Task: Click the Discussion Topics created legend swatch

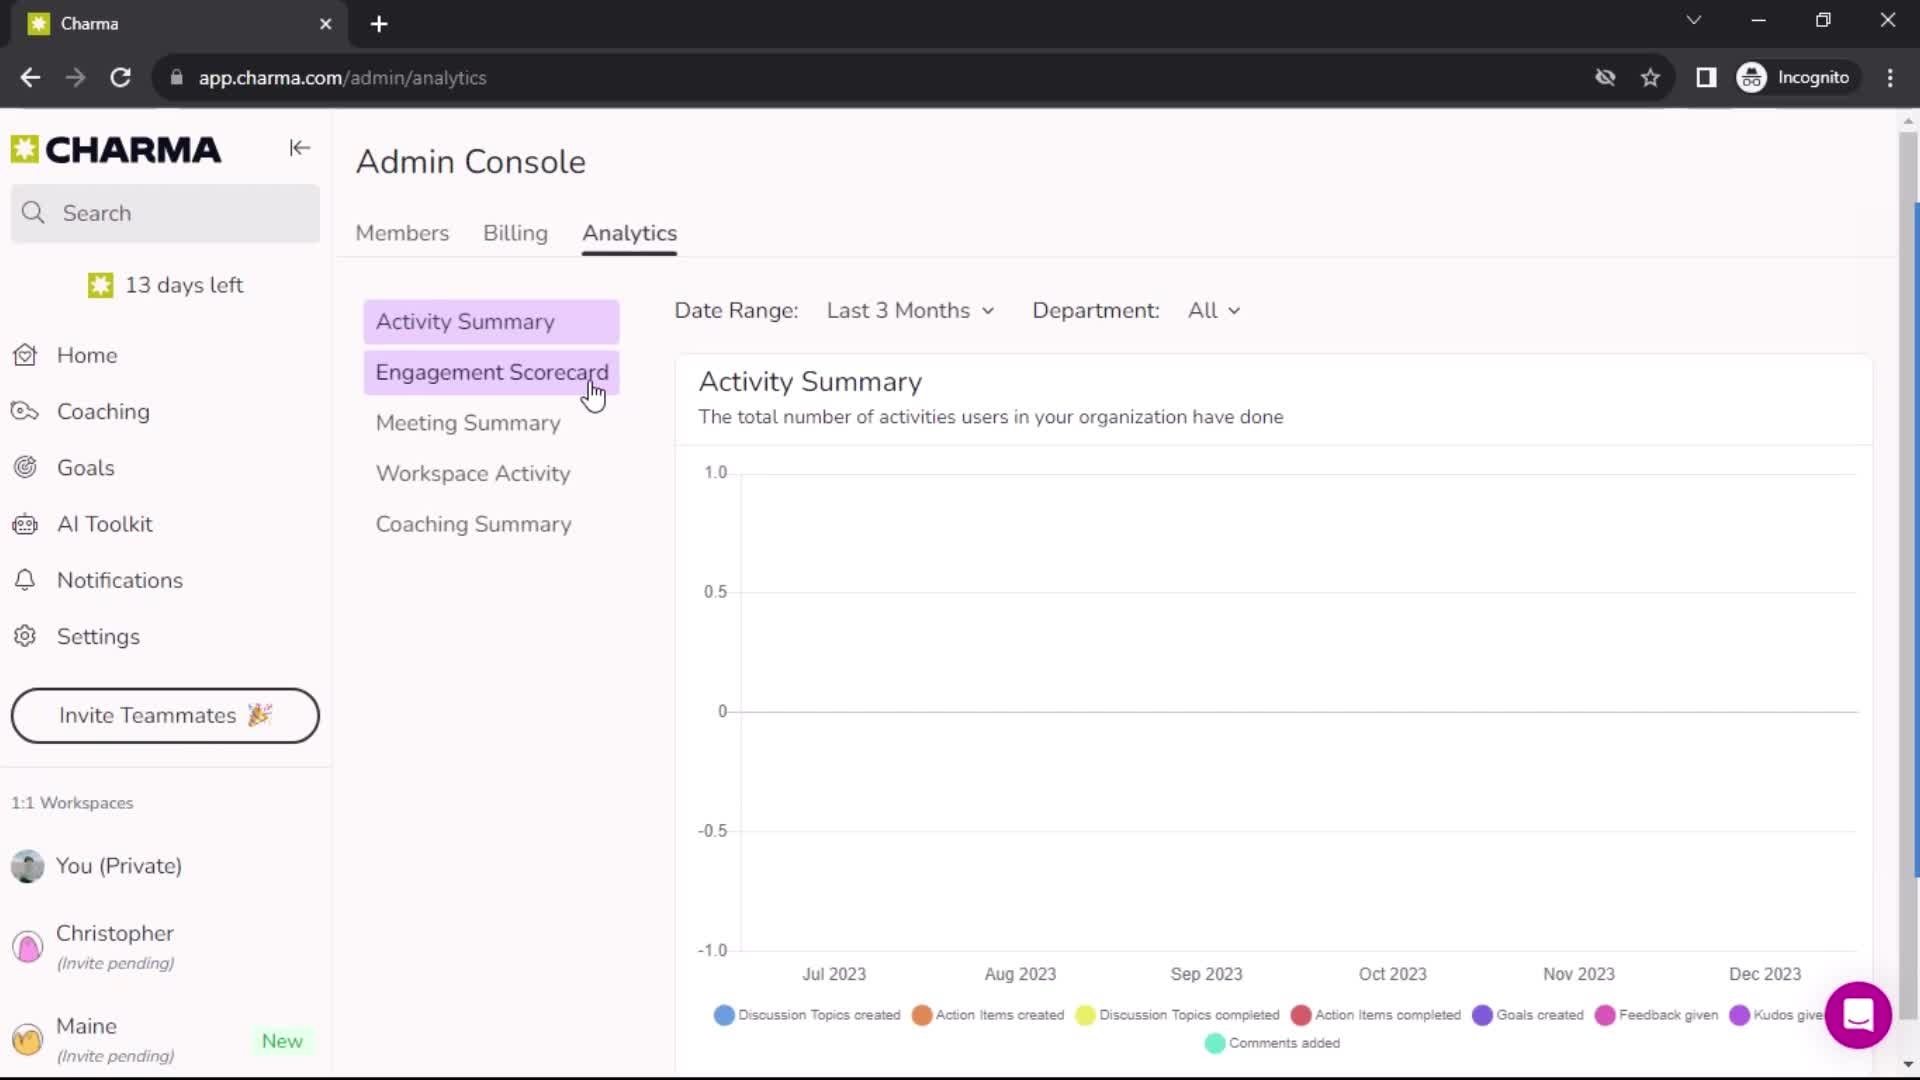Action: click(x=724, y=1014)
